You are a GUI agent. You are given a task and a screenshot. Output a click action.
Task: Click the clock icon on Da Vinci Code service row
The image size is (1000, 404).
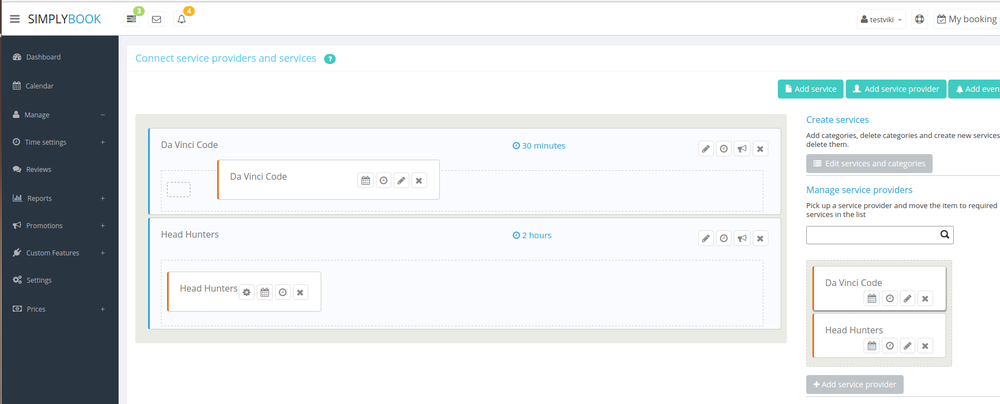click(724, 149)
